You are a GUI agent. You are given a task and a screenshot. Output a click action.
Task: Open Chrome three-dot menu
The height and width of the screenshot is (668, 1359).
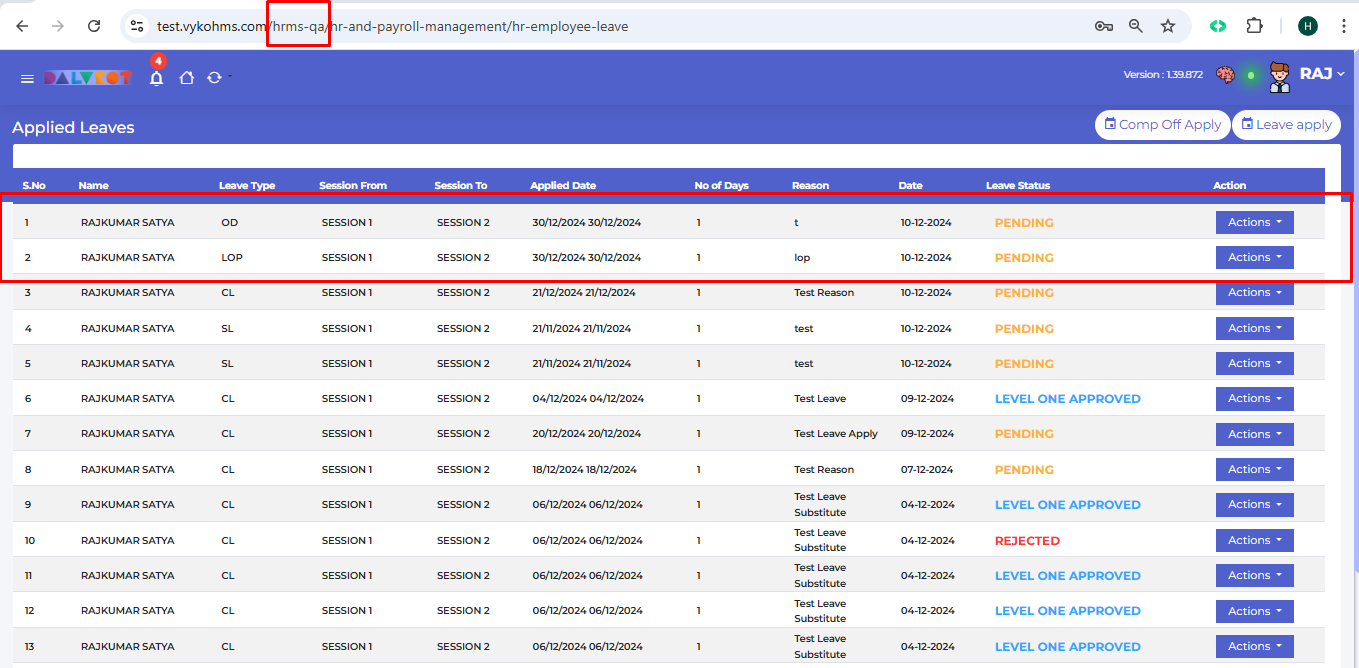1341,26
